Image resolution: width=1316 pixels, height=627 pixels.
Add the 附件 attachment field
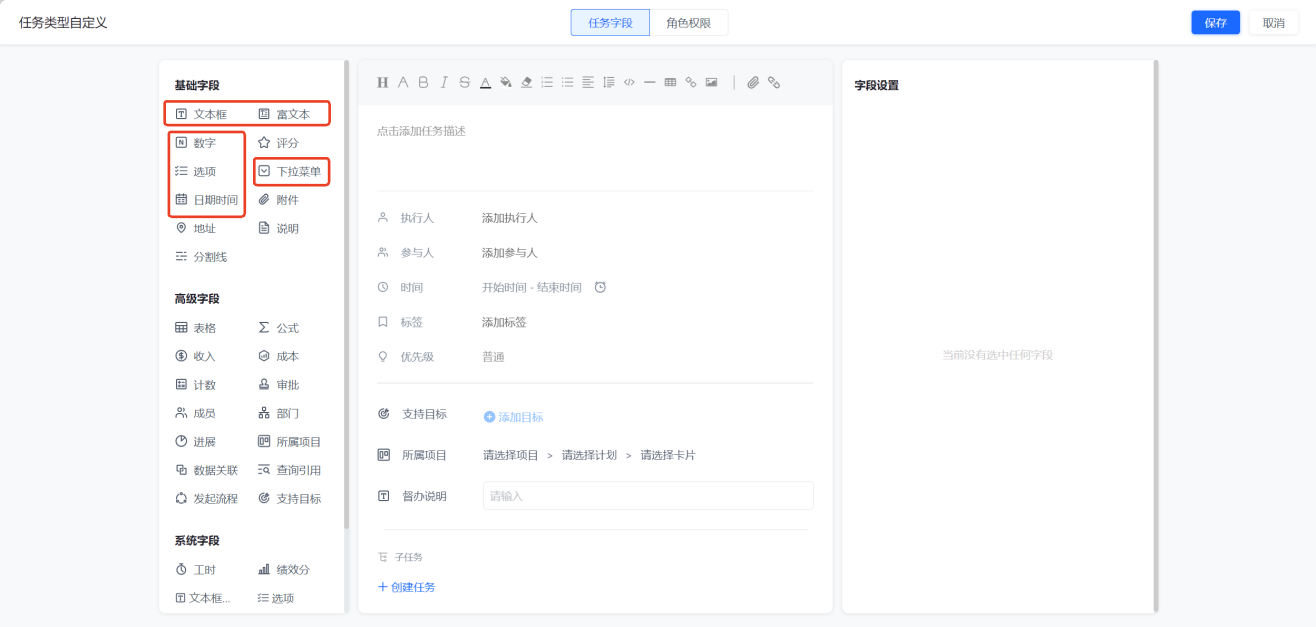point(278,200)
